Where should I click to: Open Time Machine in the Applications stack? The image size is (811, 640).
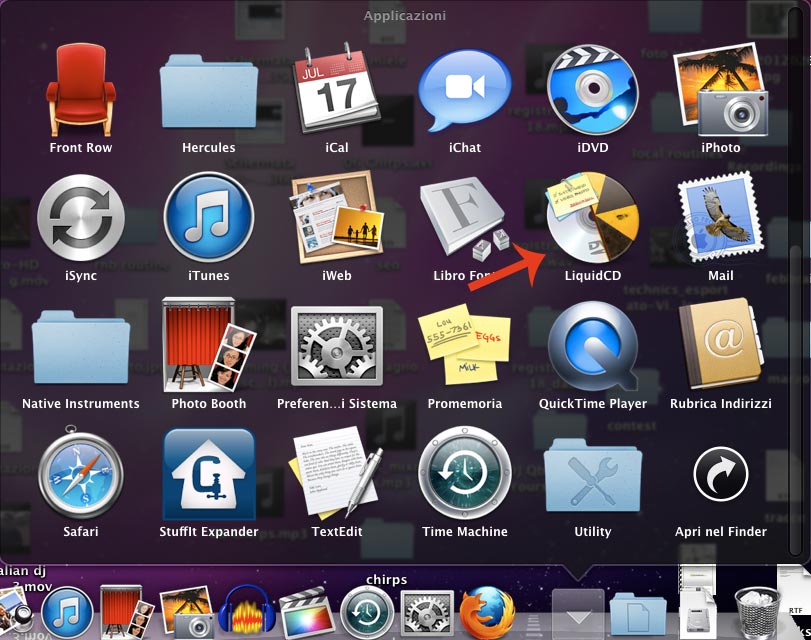click(x=464, y=473)
